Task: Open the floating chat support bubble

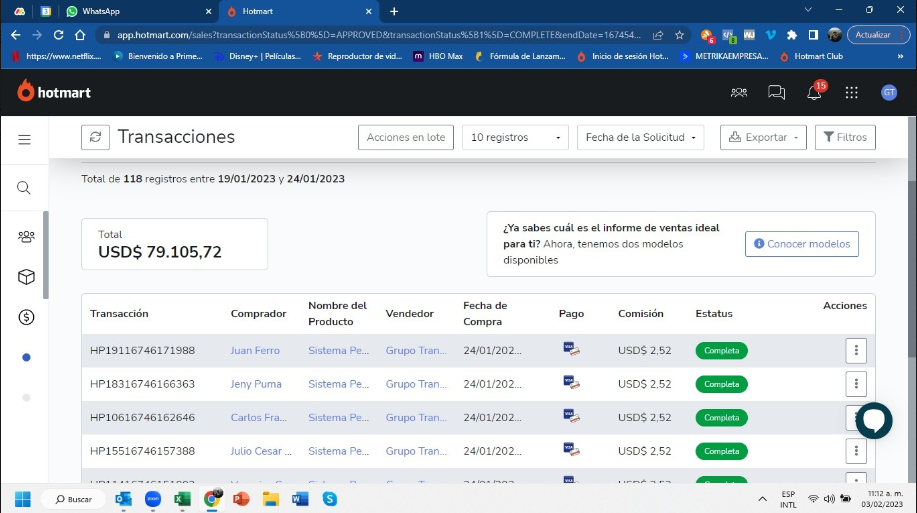Action: click(874, 420)
